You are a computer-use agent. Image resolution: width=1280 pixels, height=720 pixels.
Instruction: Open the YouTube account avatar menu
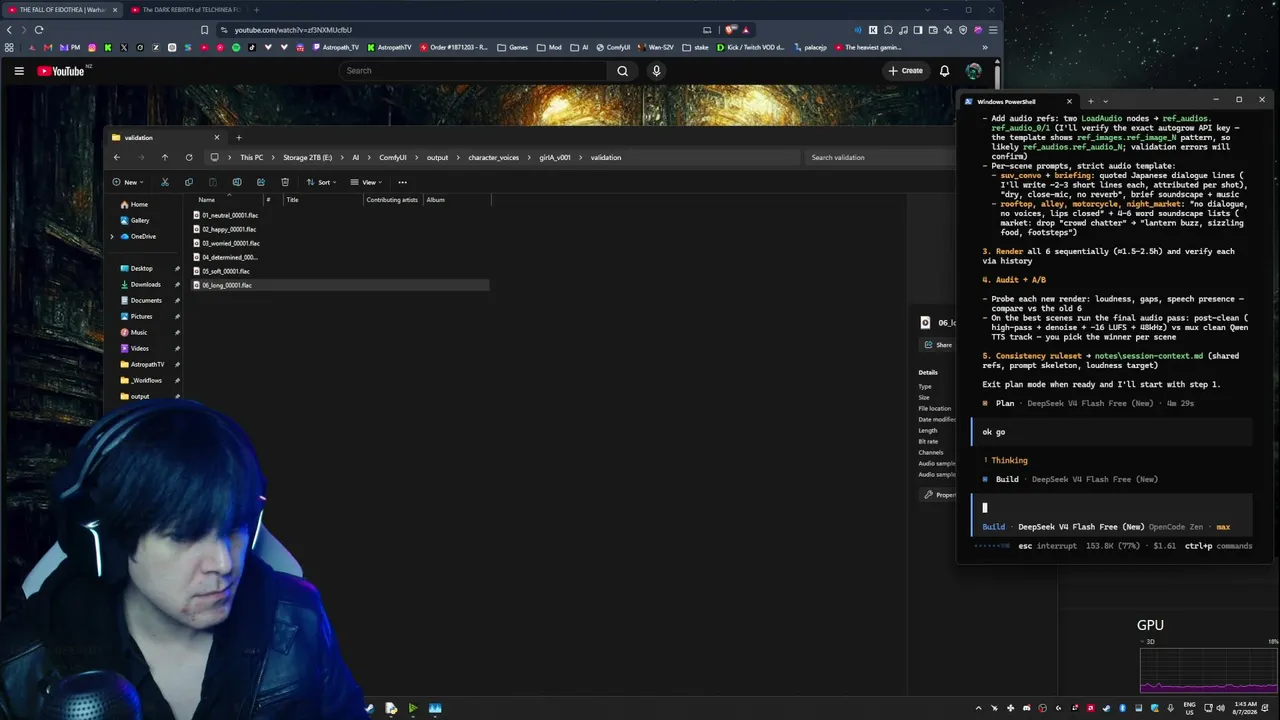pos(973,71)
